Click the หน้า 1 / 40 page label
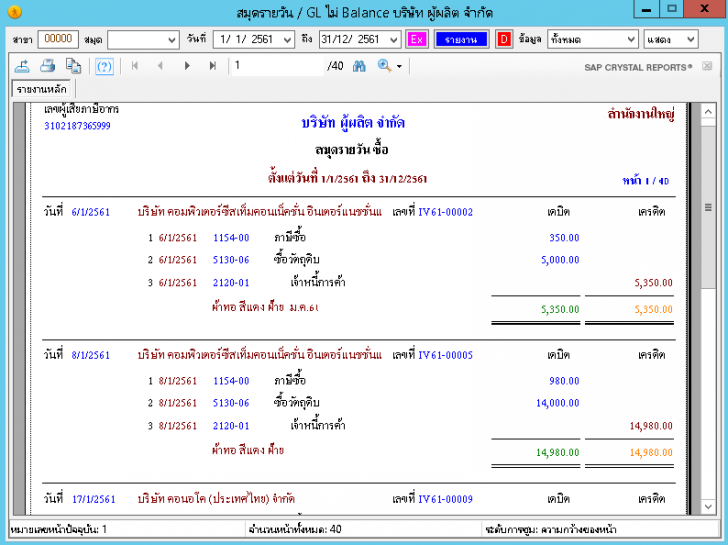728x545 pixels. [645, 181]
